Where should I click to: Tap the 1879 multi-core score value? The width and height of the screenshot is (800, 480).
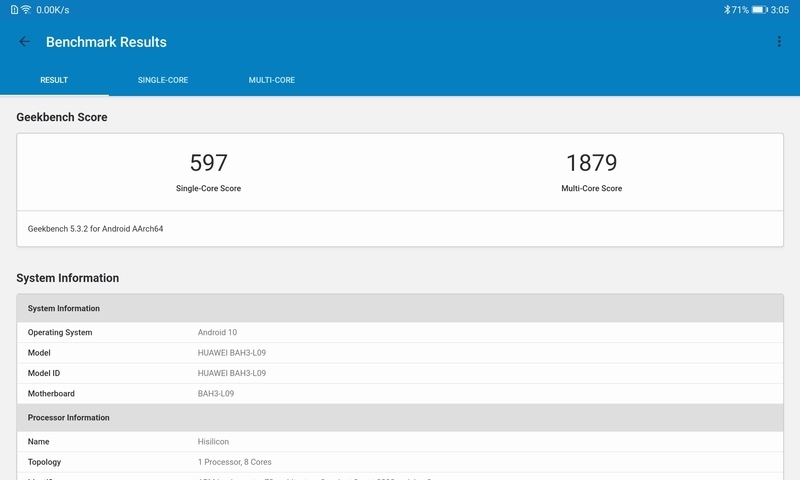click(x=591, y=163)
